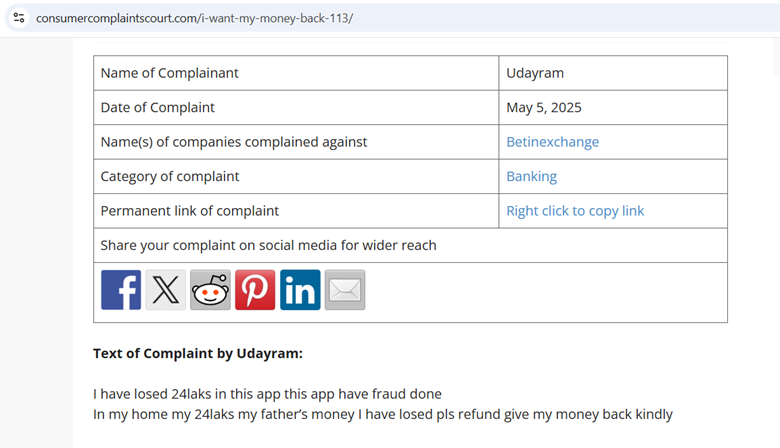Open the Betinexchange company link
Image resolution: width=780 pixels, height=448 pixels.
[552, 142]
